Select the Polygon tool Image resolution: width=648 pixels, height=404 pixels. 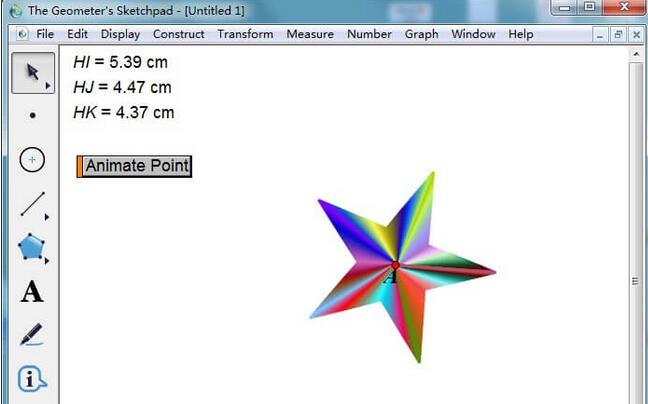[32, 247]
